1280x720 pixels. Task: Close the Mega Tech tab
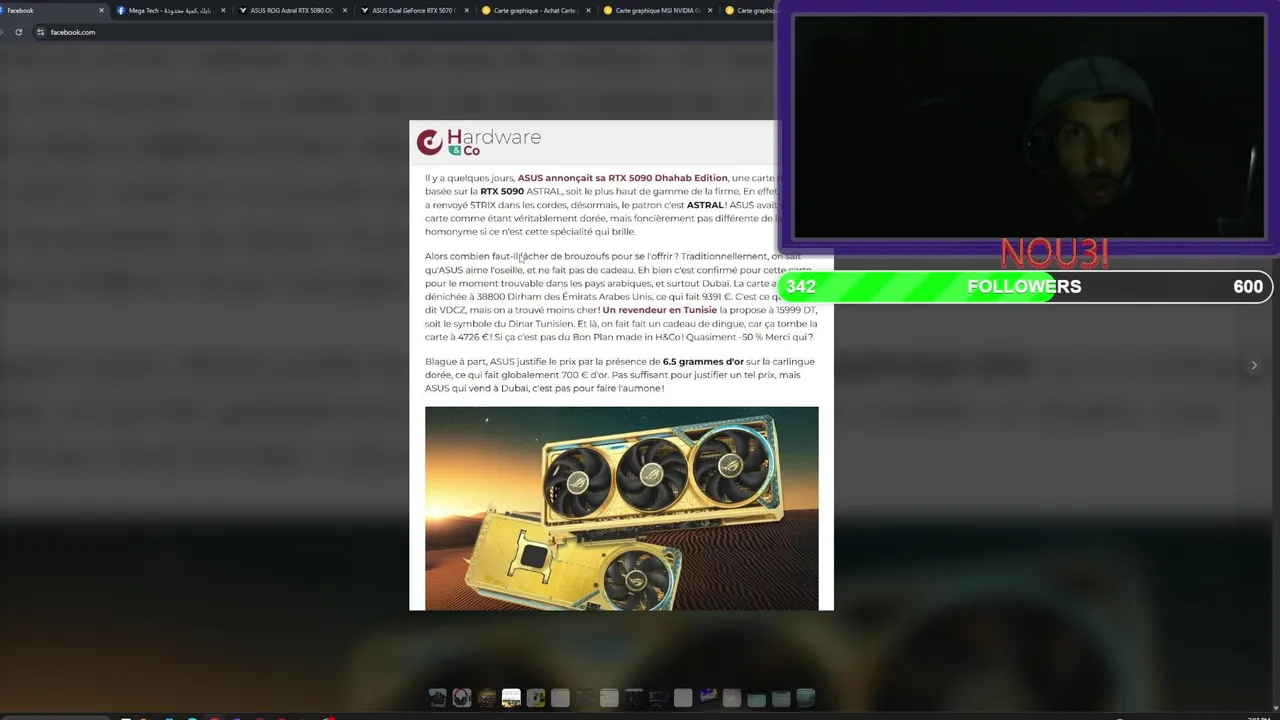click(223, 10)
